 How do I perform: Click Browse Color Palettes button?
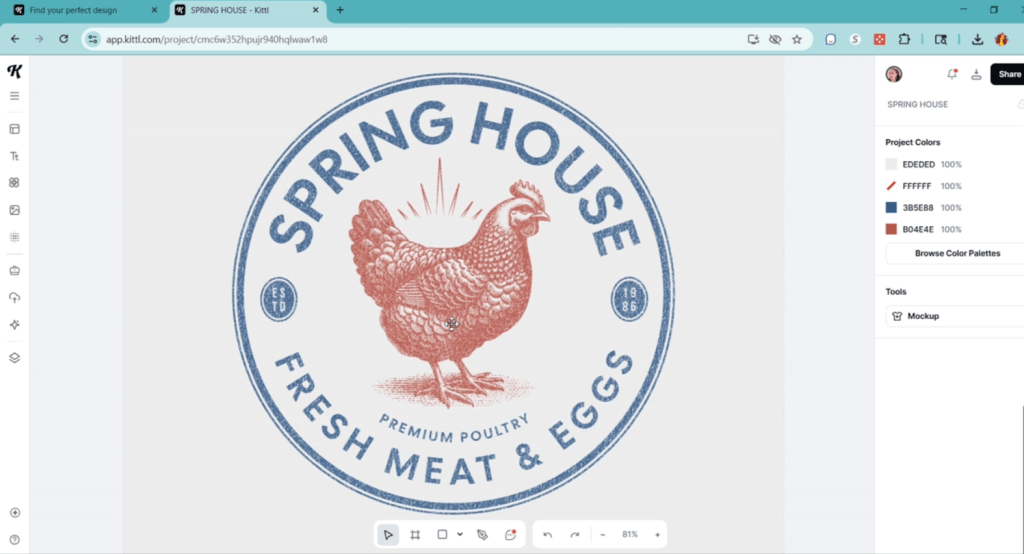(x=957, y=253)
